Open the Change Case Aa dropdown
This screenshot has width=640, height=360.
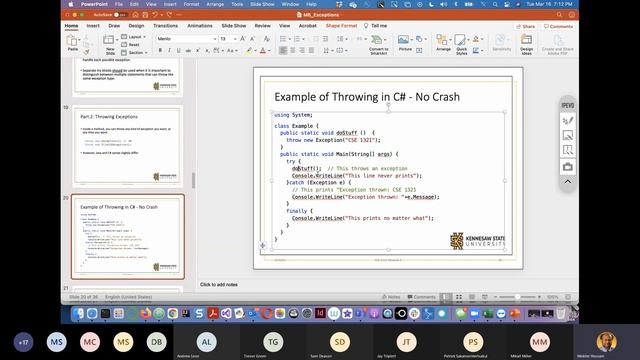(232, 50)
